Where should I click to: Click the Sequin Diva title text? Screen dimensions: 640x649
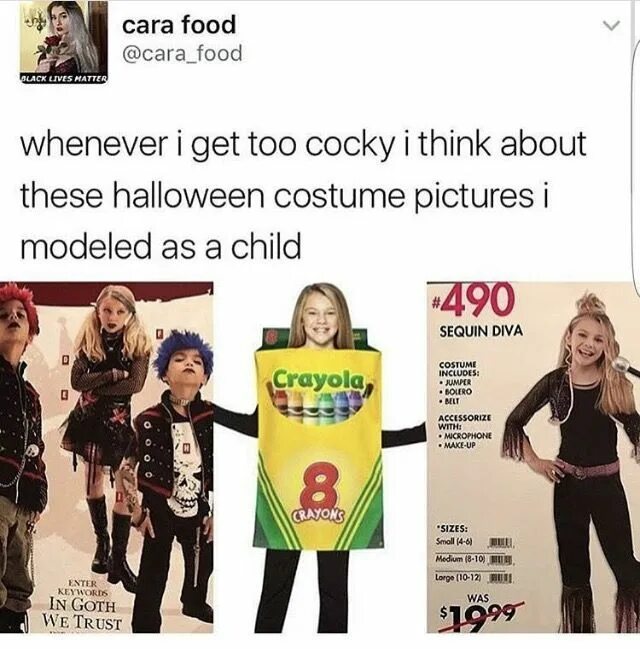point(481,331)
